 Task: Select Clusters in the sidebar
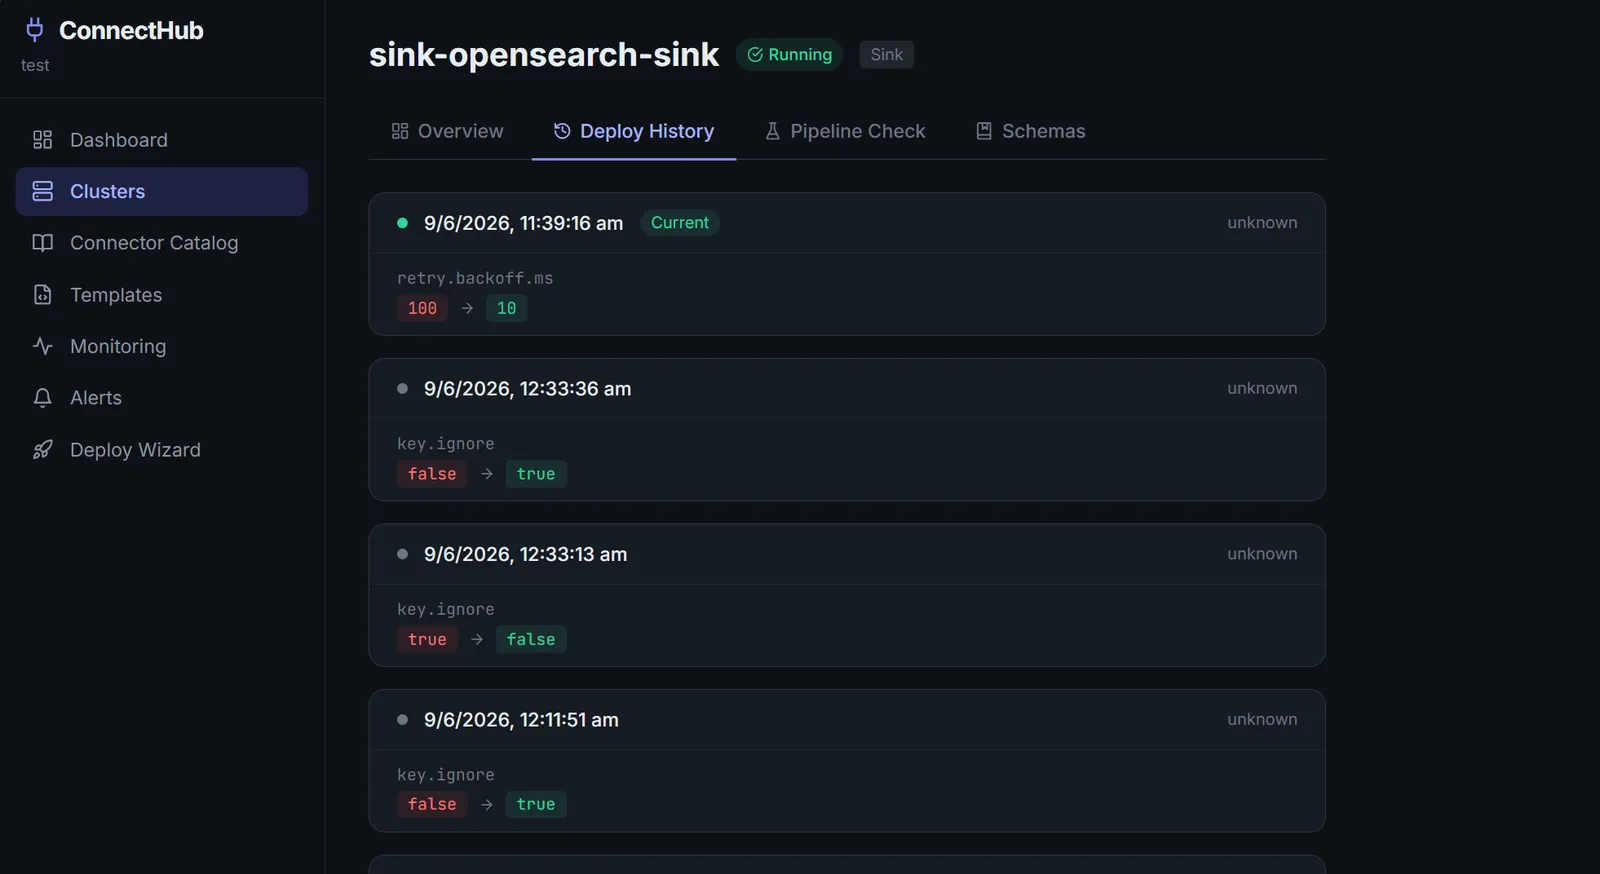[x=162, y=191]
